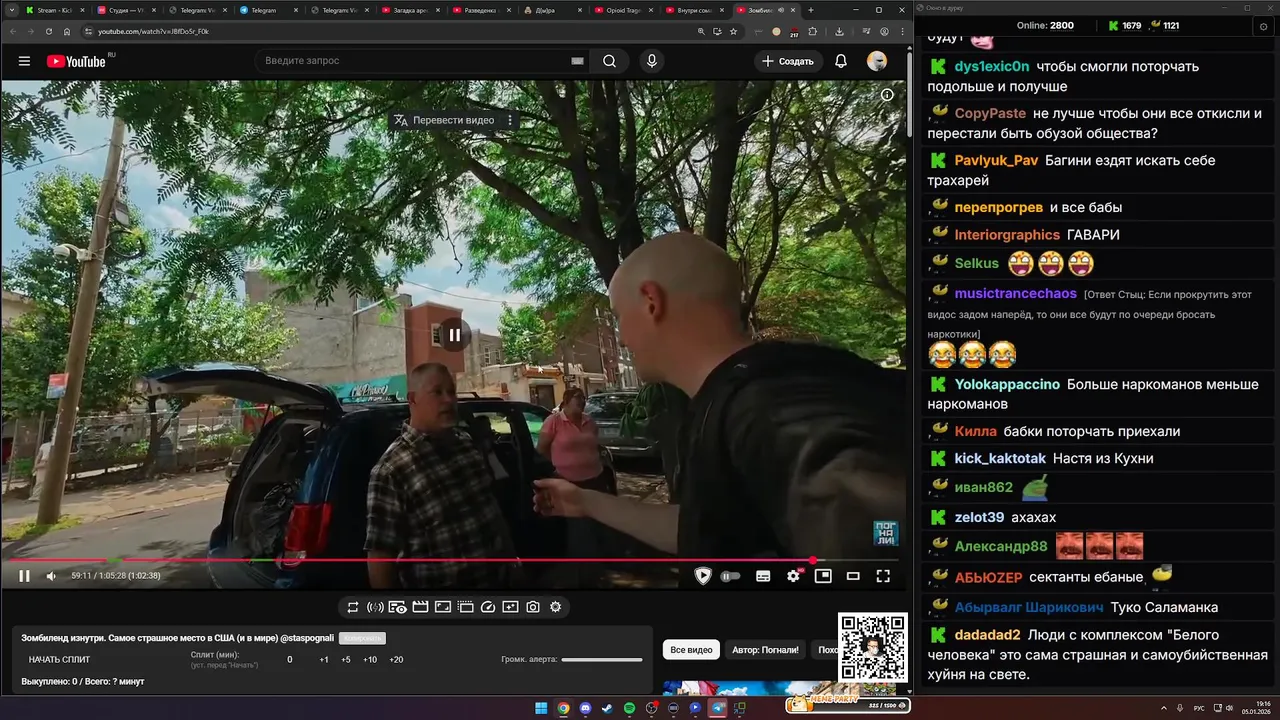
Task: Click the cinema clapperboard icon in toolbar
Action: [420, 607]
